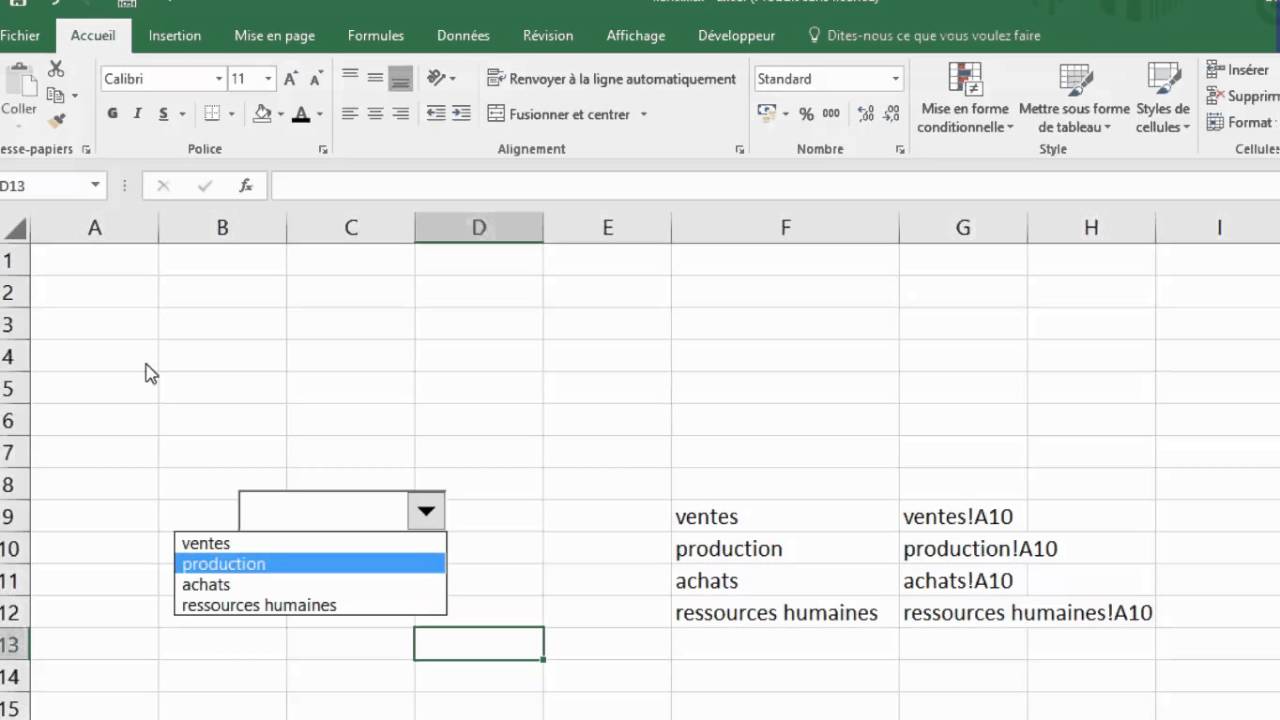This screenshot has height=720, width=1280.
Task: Select the Format Painter brush icon
Action: coord(56,120)
